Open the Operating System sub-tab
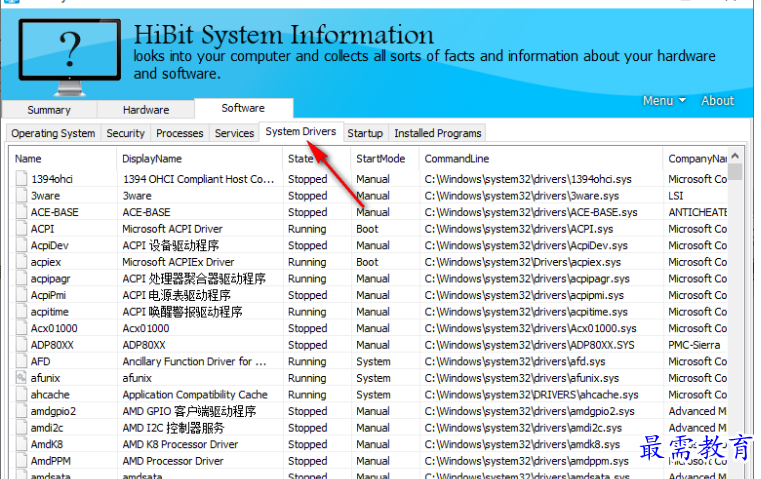The height and width of the screenshot is (479, 761). click(x=53, y=133)
